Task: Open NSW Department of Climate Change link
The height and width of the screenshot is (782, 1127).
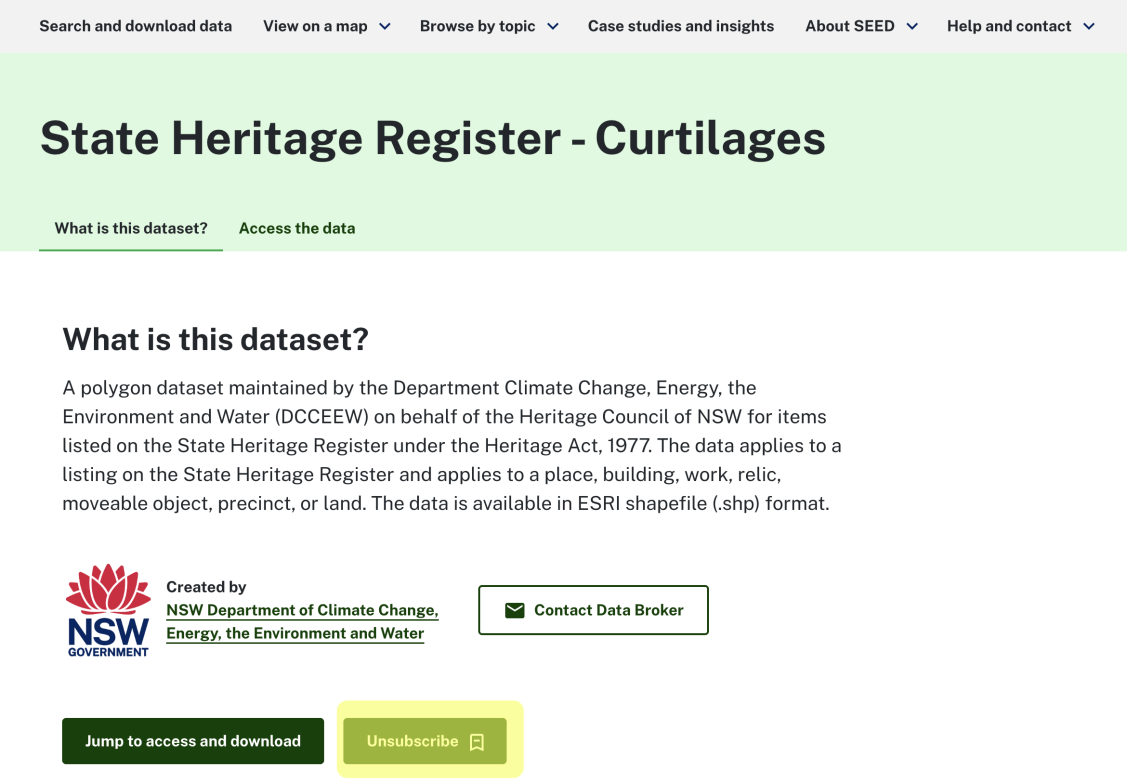Action: pyautogui.click(x=302, y=622)
